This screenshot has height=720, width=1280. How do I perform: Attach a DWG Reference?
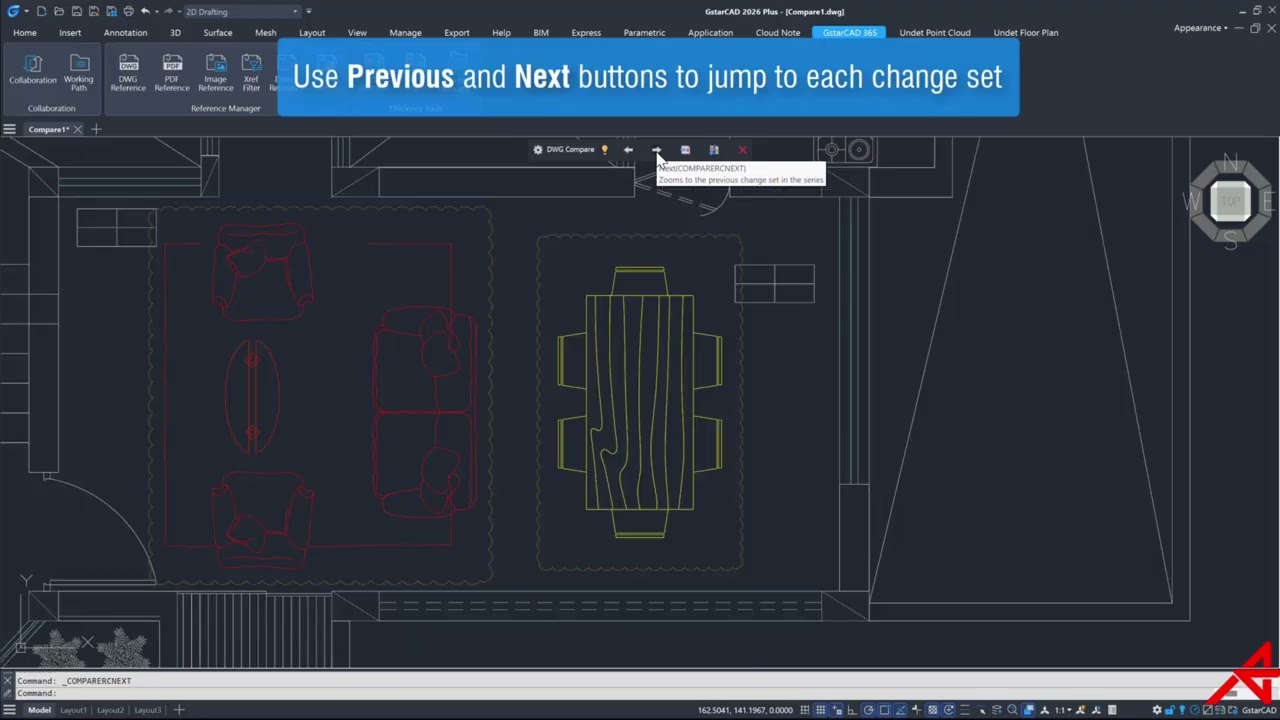(x=128, y=72)
